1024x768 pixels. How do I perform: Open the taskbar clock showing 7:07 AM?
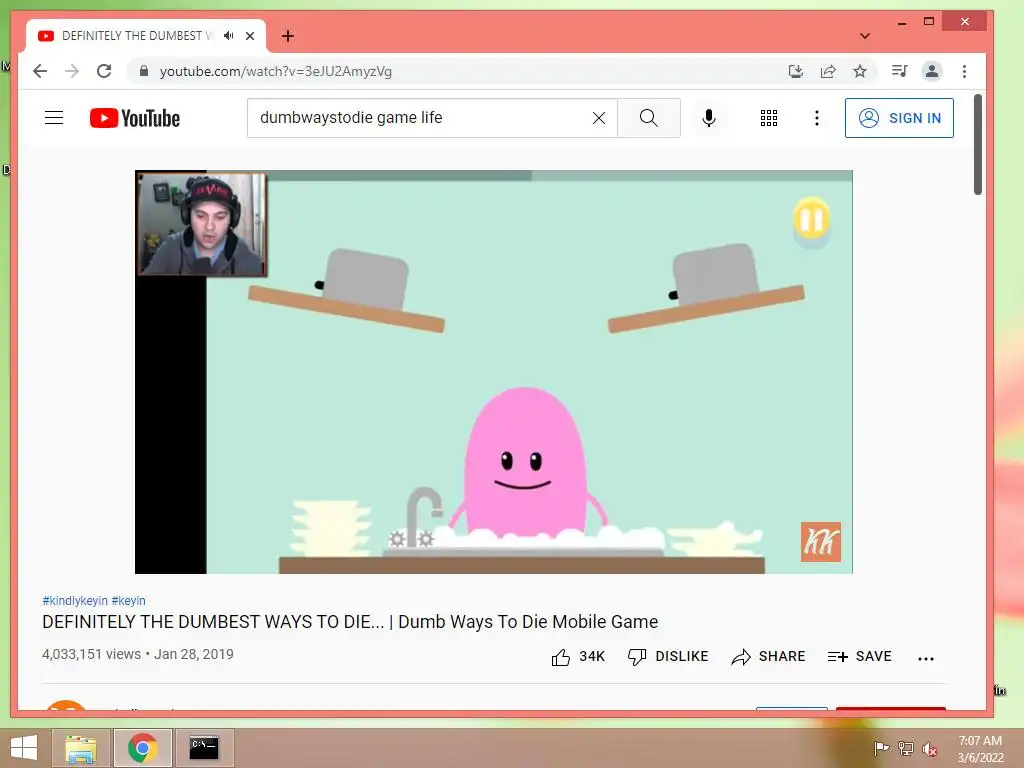(980, 748)
